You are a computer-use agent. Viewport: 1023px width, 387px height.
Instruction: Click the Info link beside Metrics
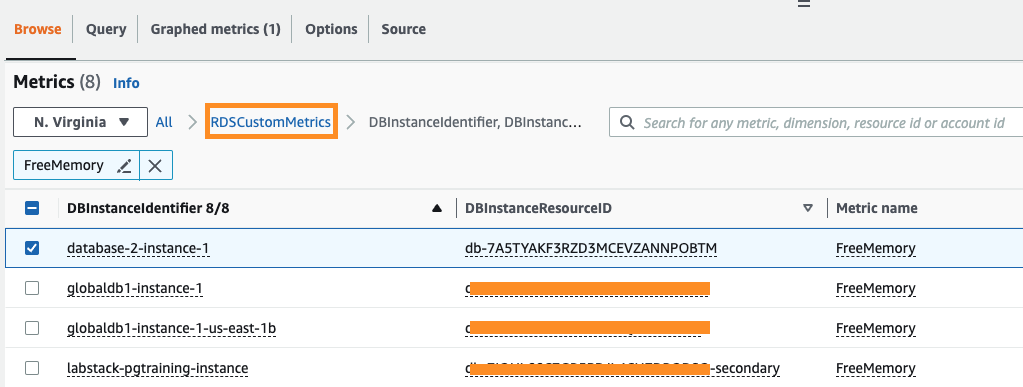point(127,83)
